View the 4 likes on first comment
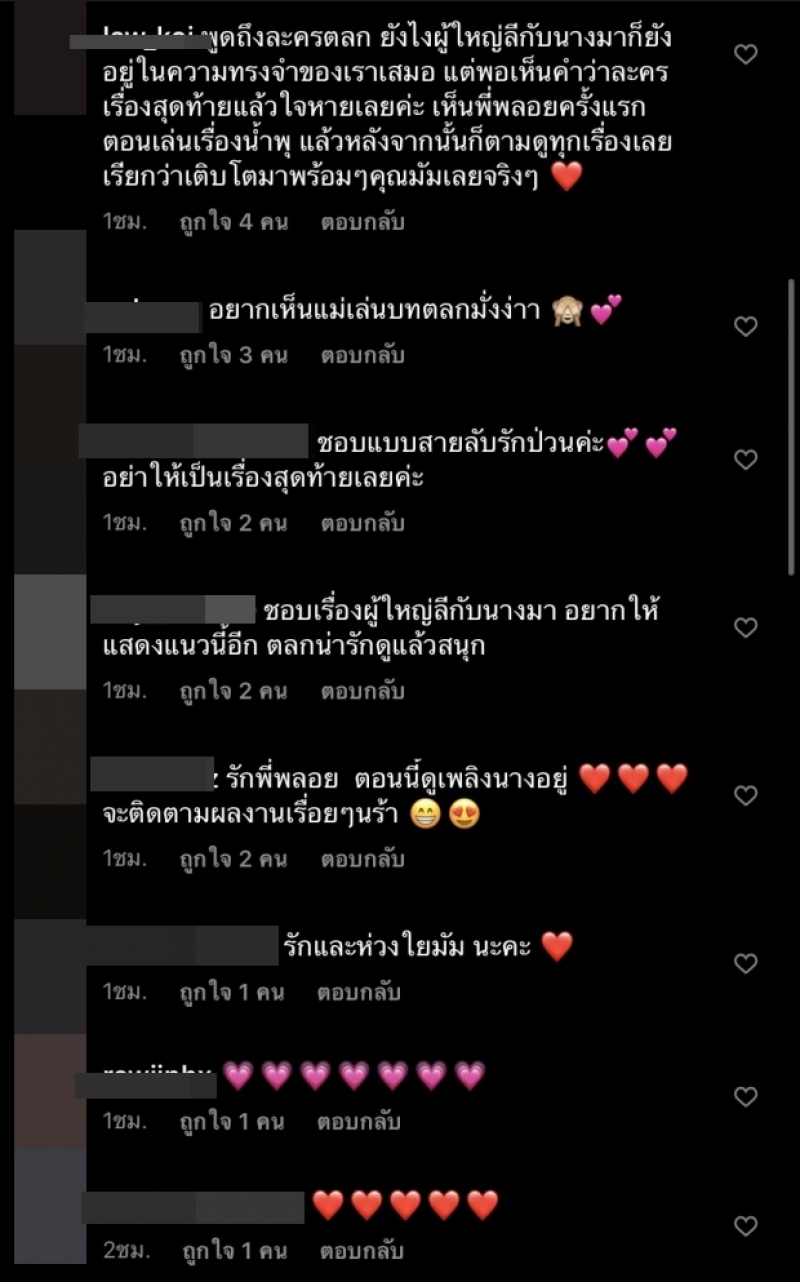800x1282 pixels. coord(233,221)
